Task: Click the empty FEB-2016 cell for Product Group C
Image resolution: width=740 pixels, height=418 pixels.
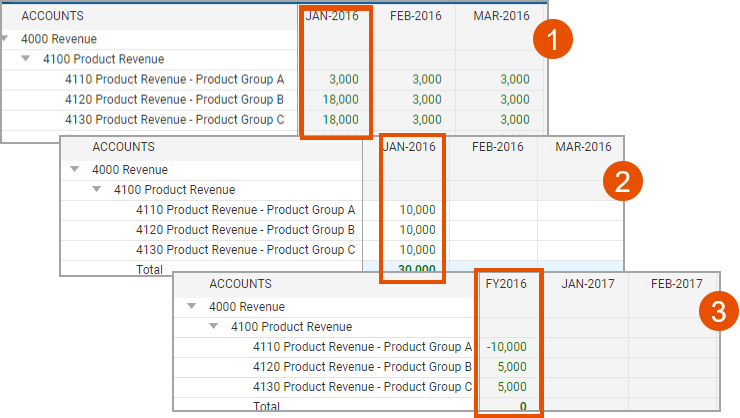Action: 493,250
